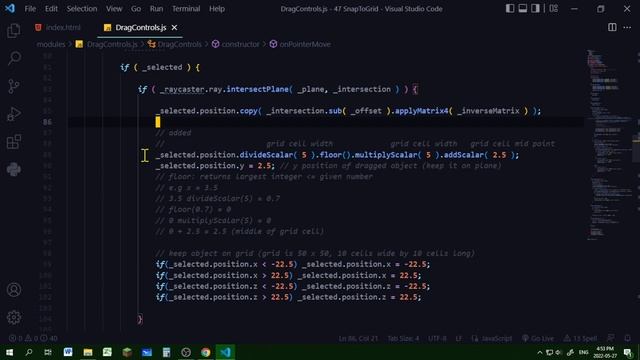Open the Accounts menu icon
640x360 pixels.
coord(14,290)
